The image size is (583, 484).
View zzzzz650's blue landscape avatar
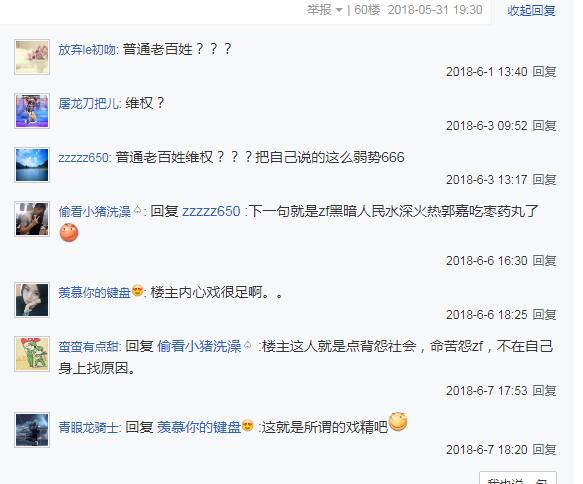[32, 165]
